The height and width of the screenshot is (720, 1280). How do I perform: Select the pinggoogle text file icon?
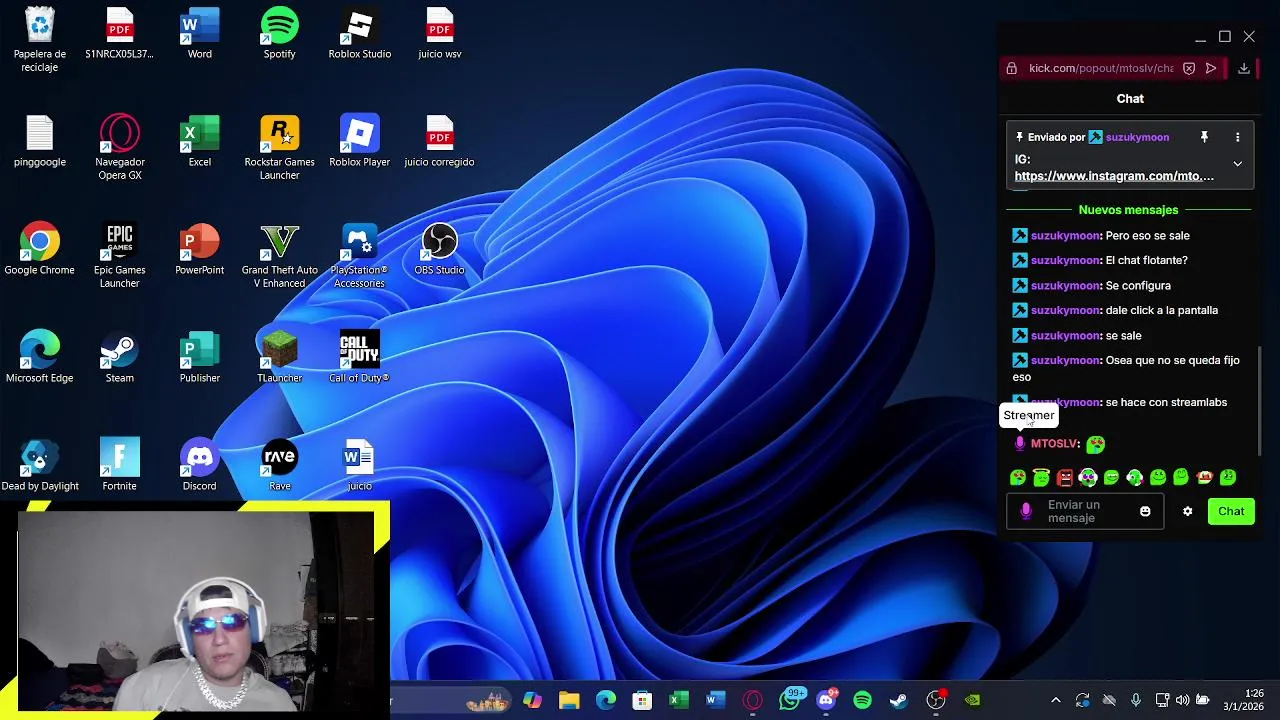coord(40,142)
